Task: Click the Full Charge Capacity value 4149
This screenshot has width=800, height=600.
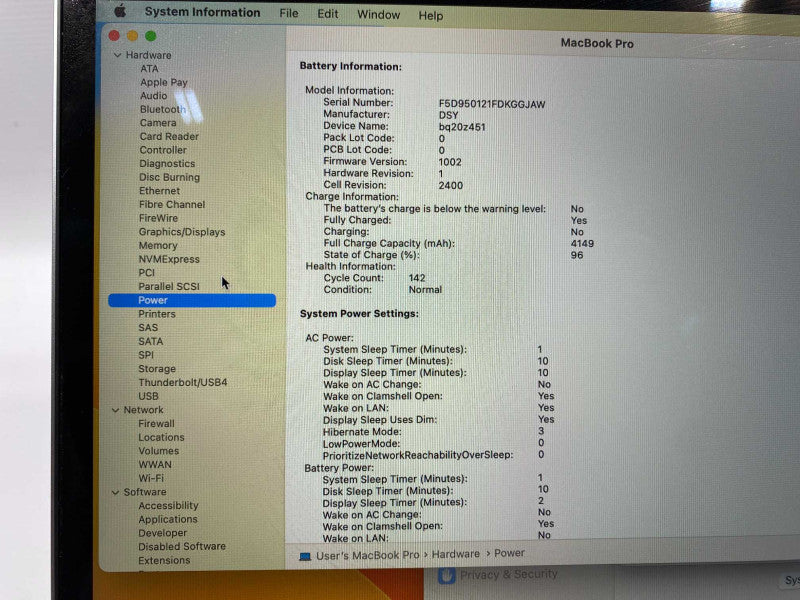Action: (582, 244)
